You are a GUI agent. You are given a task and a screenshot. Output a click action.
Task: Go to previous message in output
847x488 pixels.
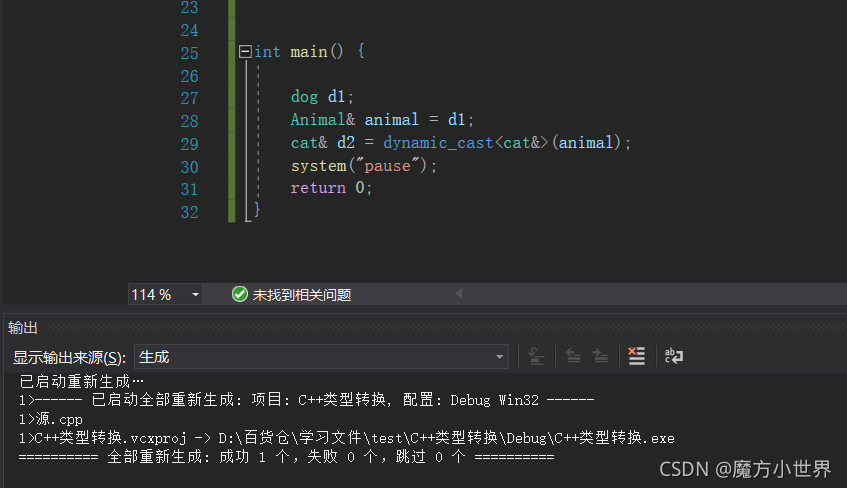point(573,356)
